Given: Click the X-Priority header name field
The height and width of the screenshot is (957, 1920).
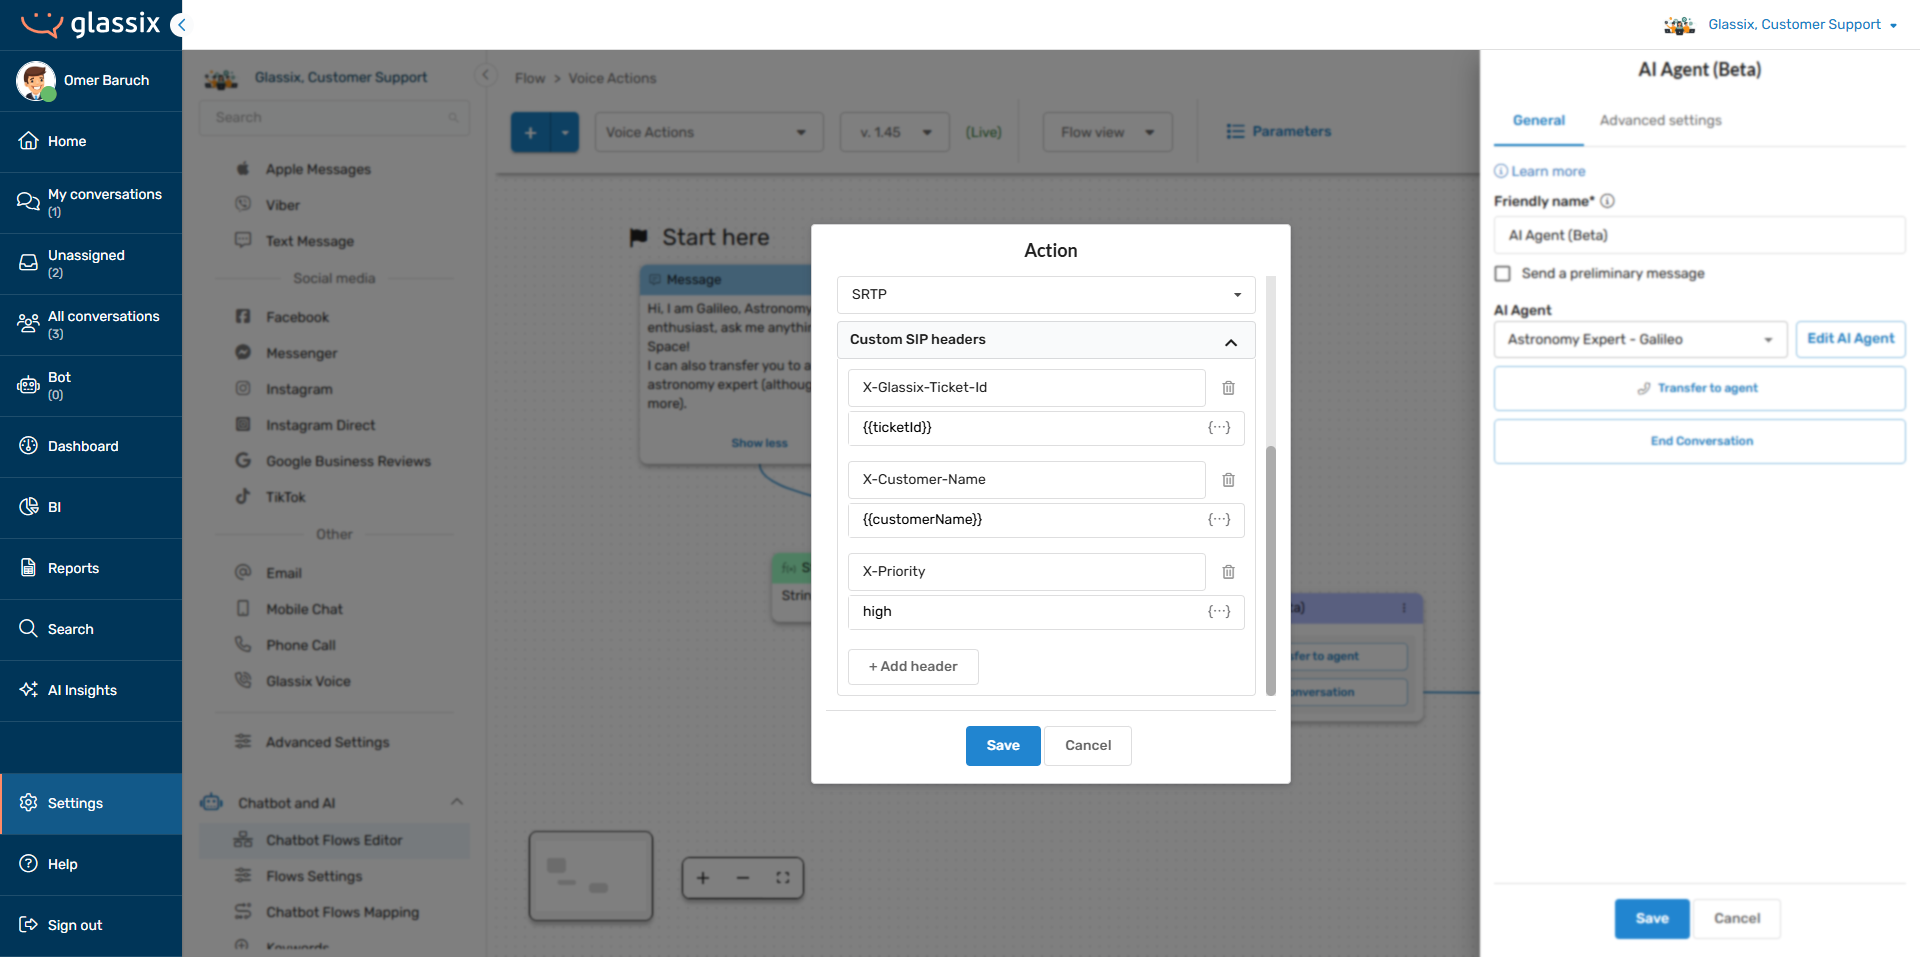Looking at the screenshot, I should 1027,572.
